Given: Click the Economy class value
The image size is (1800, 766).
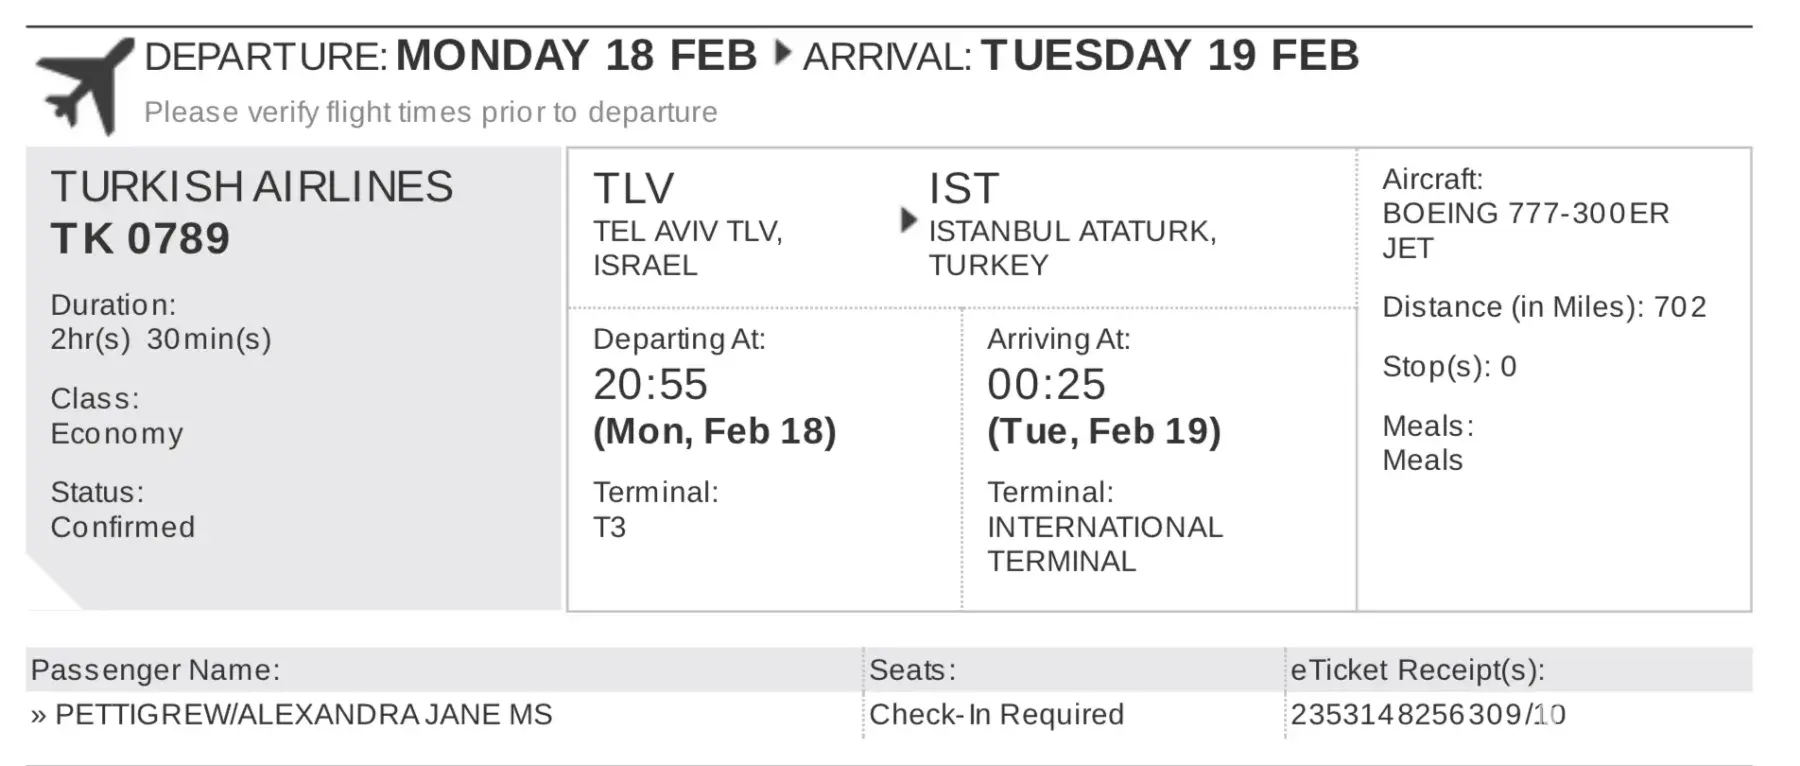Looking at the screenshot, I should click(x=117, y=434).
